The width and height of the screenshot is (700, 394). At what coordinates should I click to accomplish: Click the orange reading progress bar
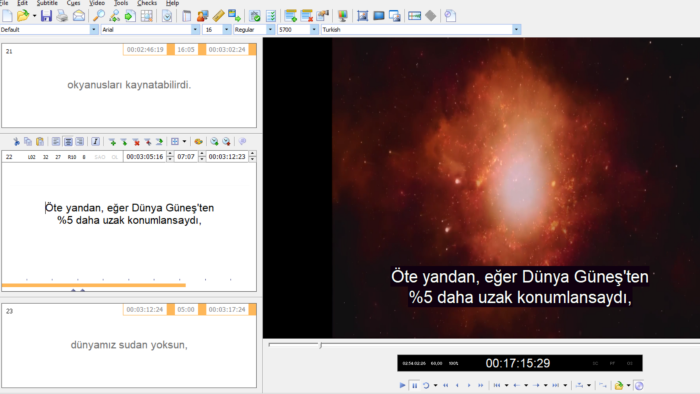94,285
